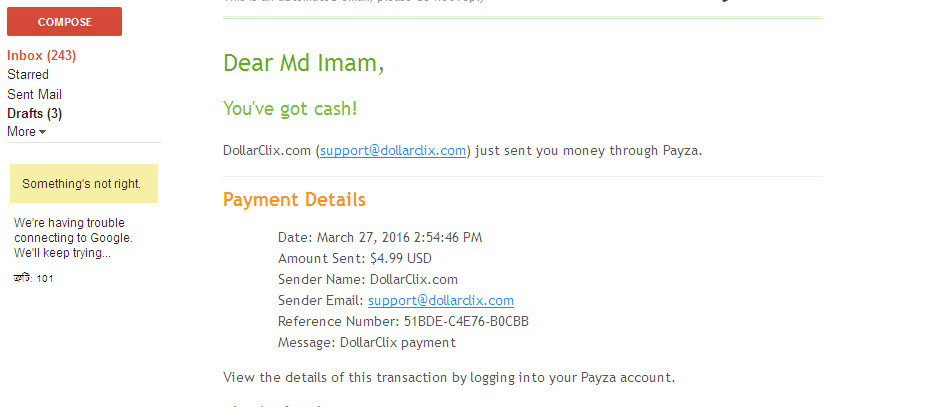Go to the Starred folder
The width and height of the screenshot is (945, 407).
(x=28, y=74)
